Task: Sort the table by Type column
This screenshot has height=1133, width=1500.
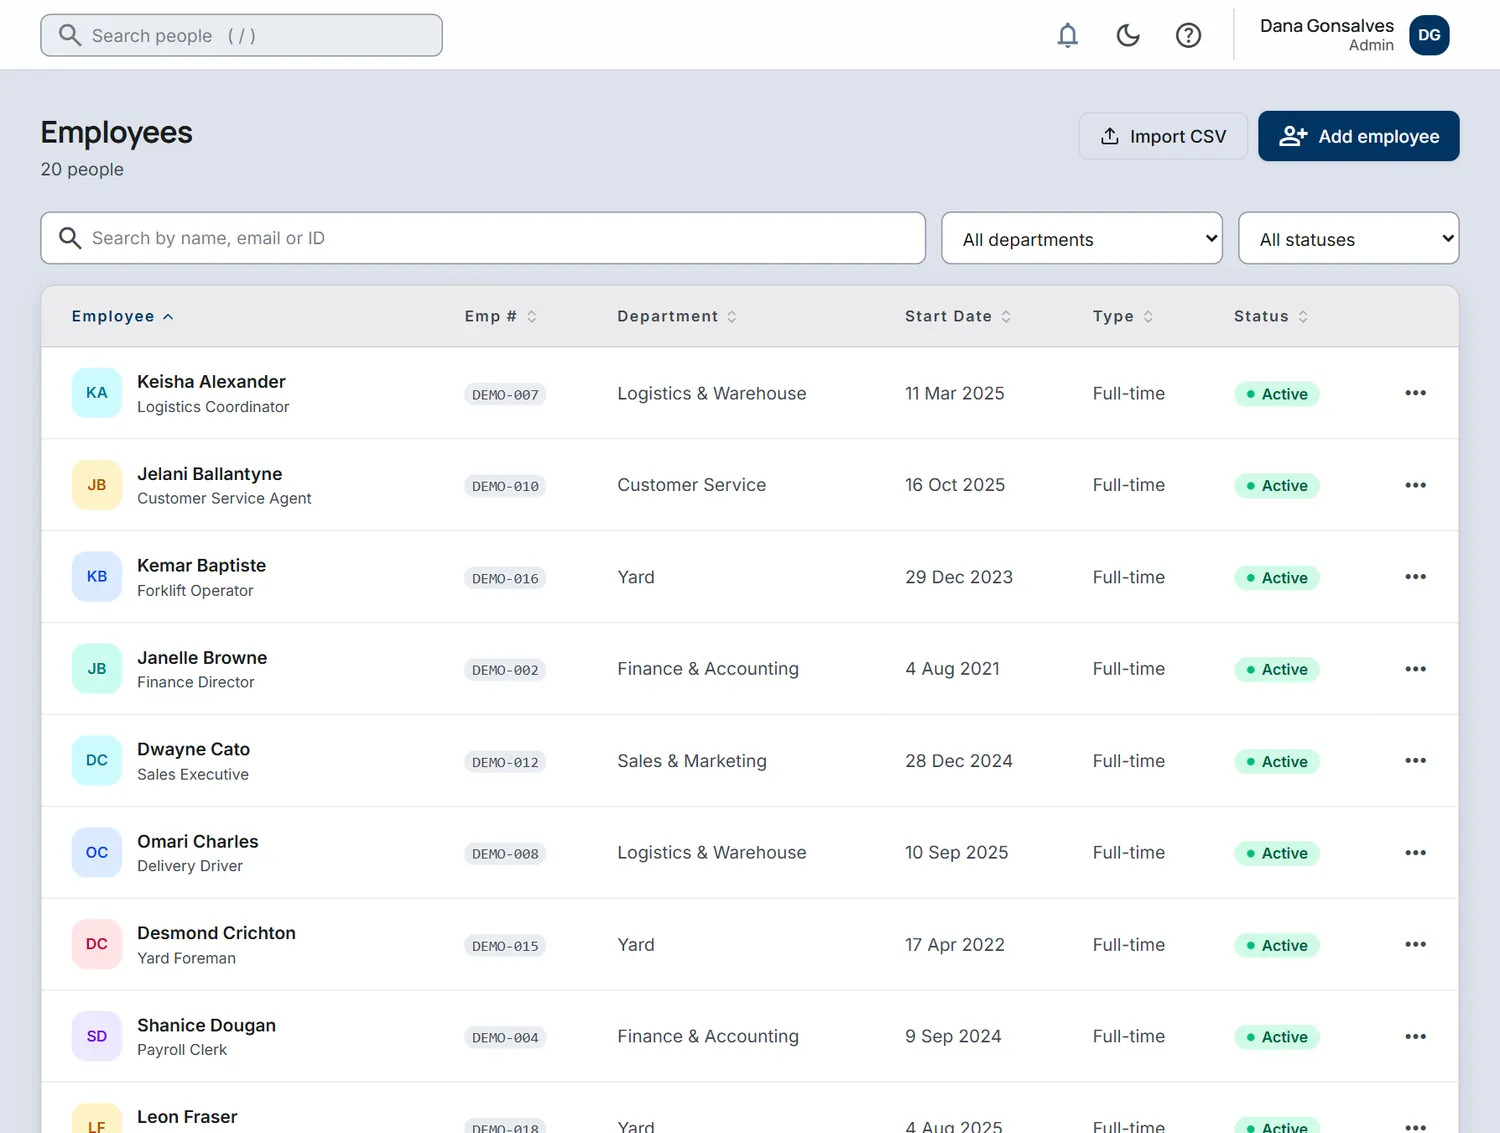Action: tap(1123, 316)
